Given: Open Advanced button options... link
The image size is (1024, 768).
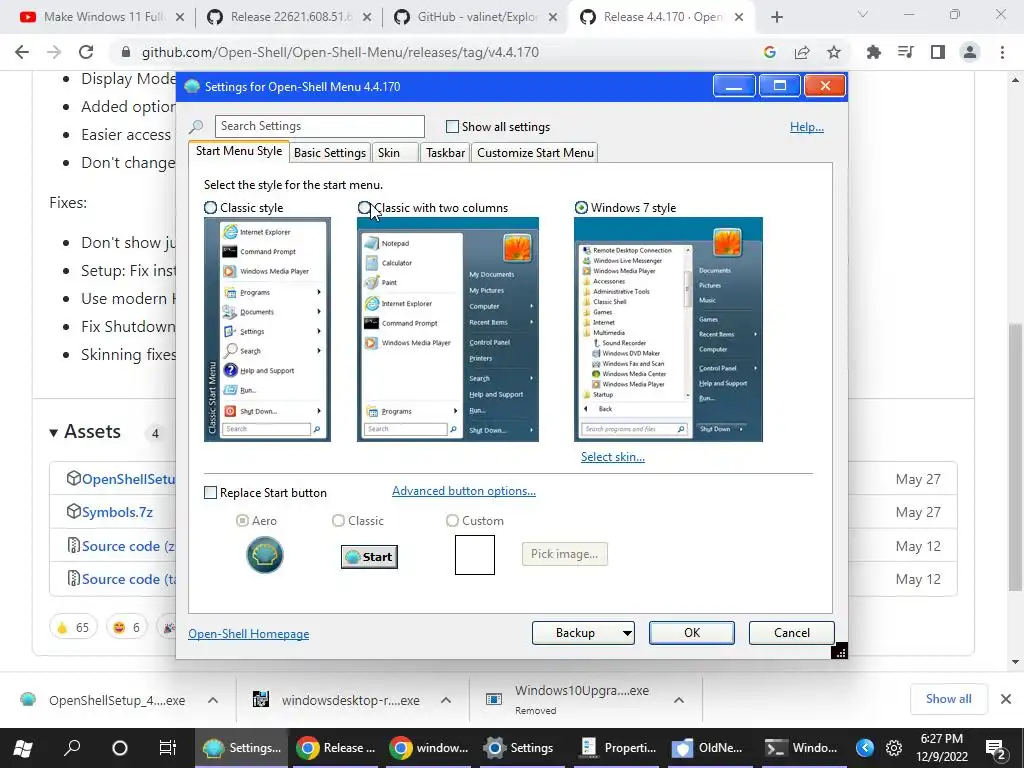Looking at the screenshot, I should click(x=464, y=491).
